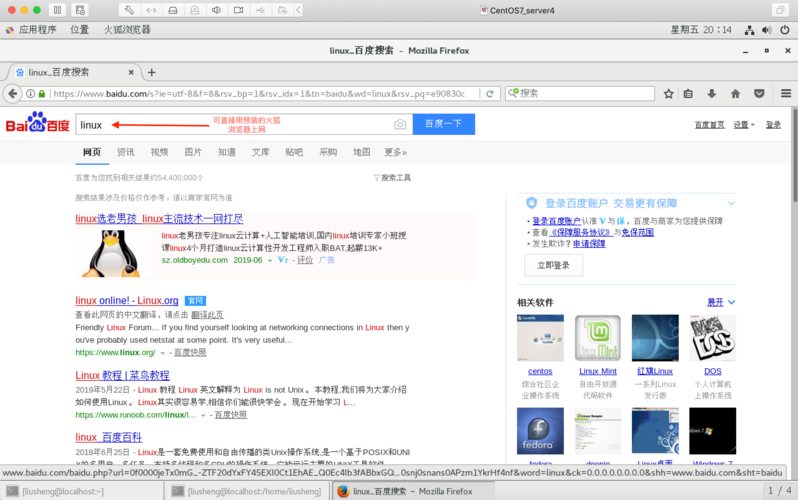Switch to the 文库 search tab
The height and width of the screenshot is (500, 798).
pyautogui.click(x=261, y=152)
